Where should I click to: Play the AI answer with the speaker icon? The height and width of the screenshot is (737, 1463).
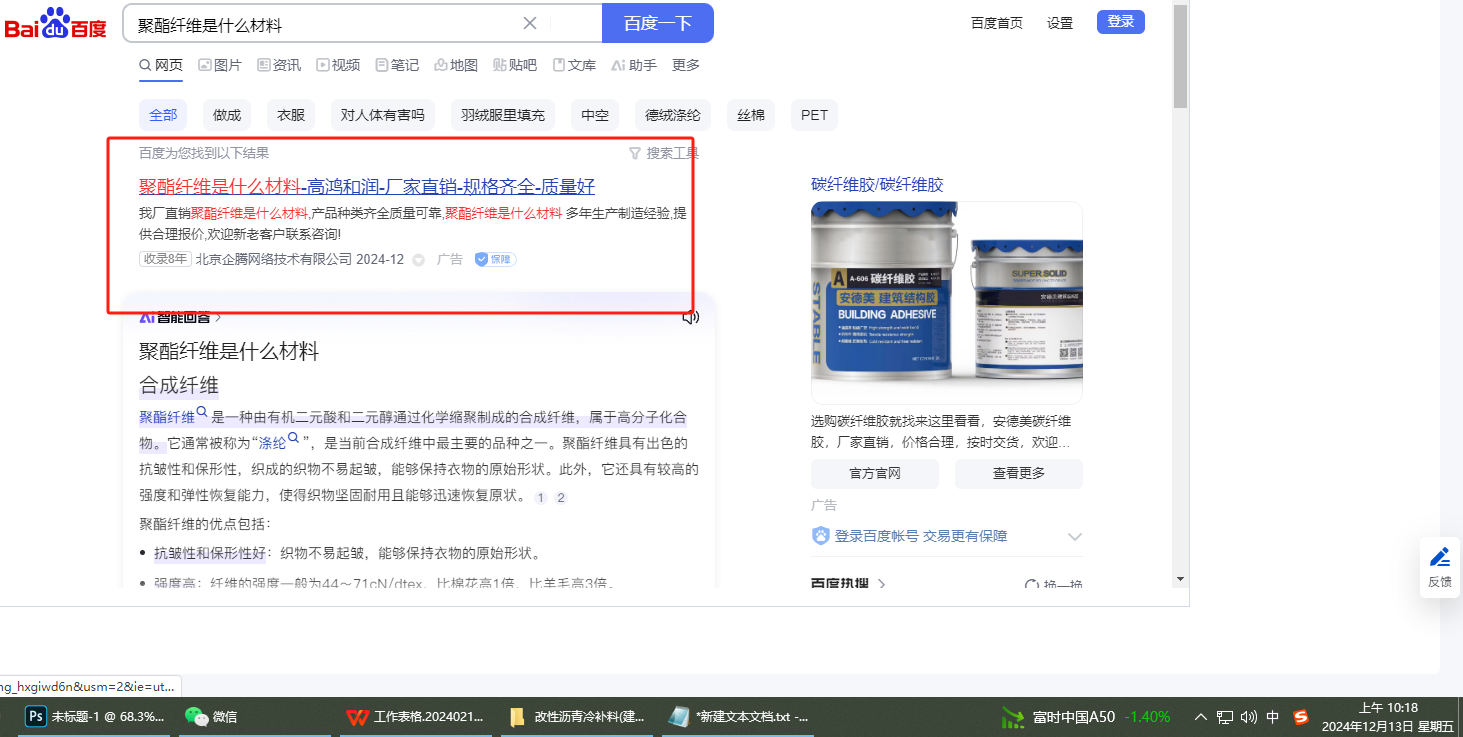(x=691, y=317)
